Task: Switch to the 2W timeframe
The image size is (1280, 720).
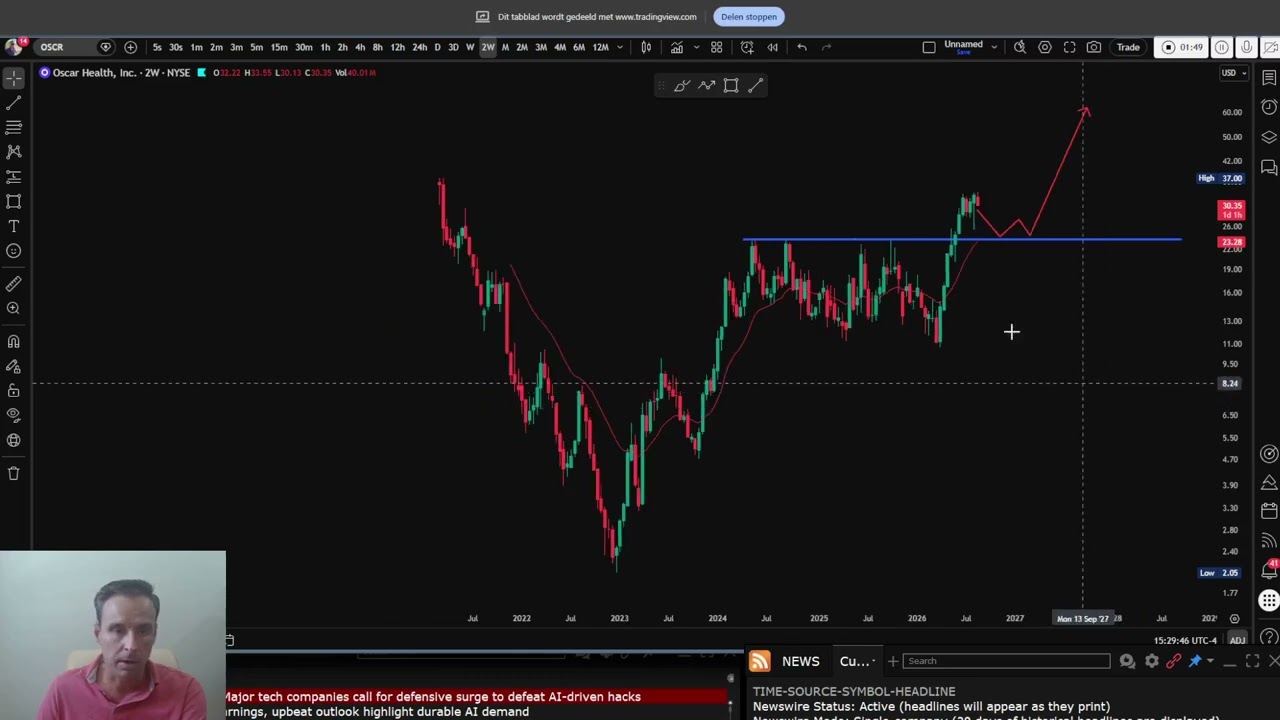Action: pos(488,47)
